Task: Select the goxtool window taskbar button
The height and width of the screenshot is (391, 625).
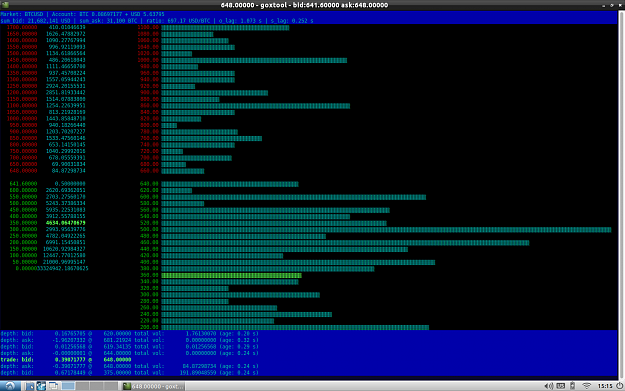Action: point(153,386)
